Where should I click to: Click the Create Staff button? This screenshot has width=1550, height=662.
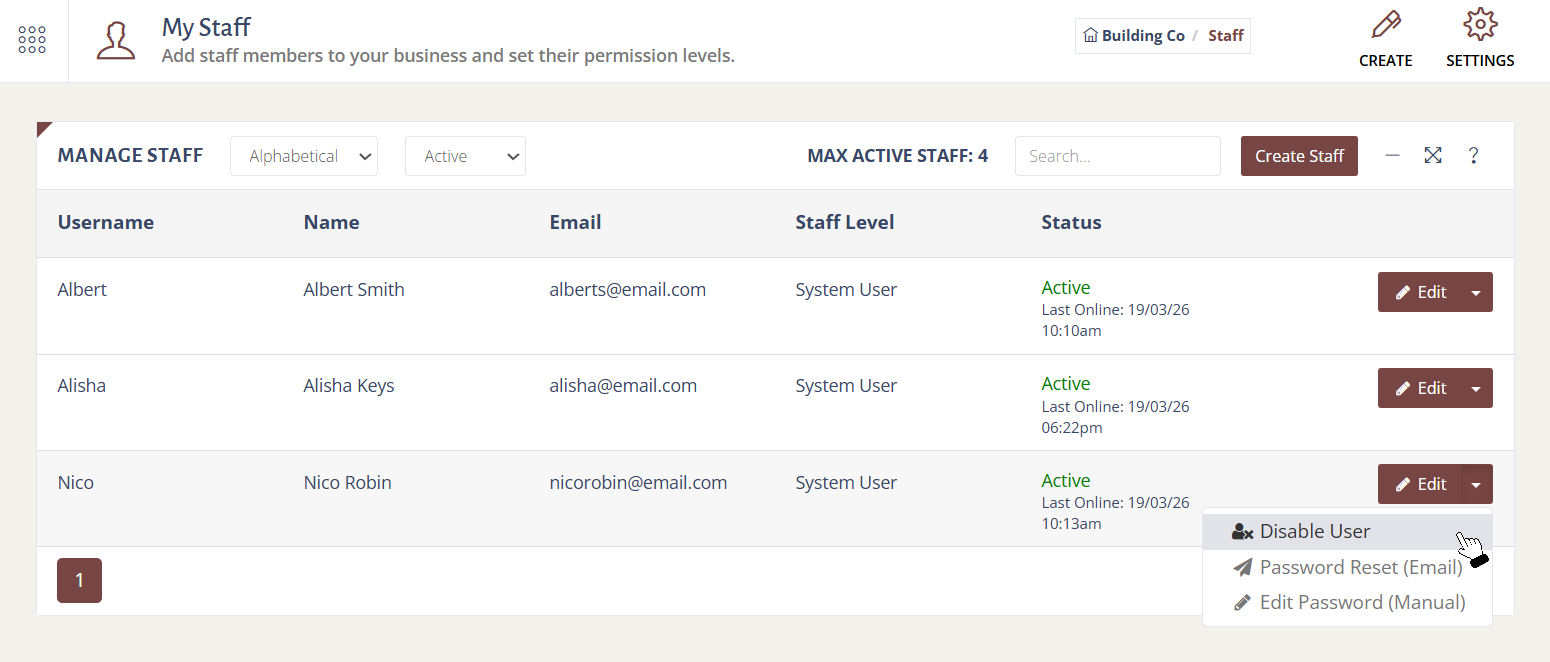coord(1299,156)
